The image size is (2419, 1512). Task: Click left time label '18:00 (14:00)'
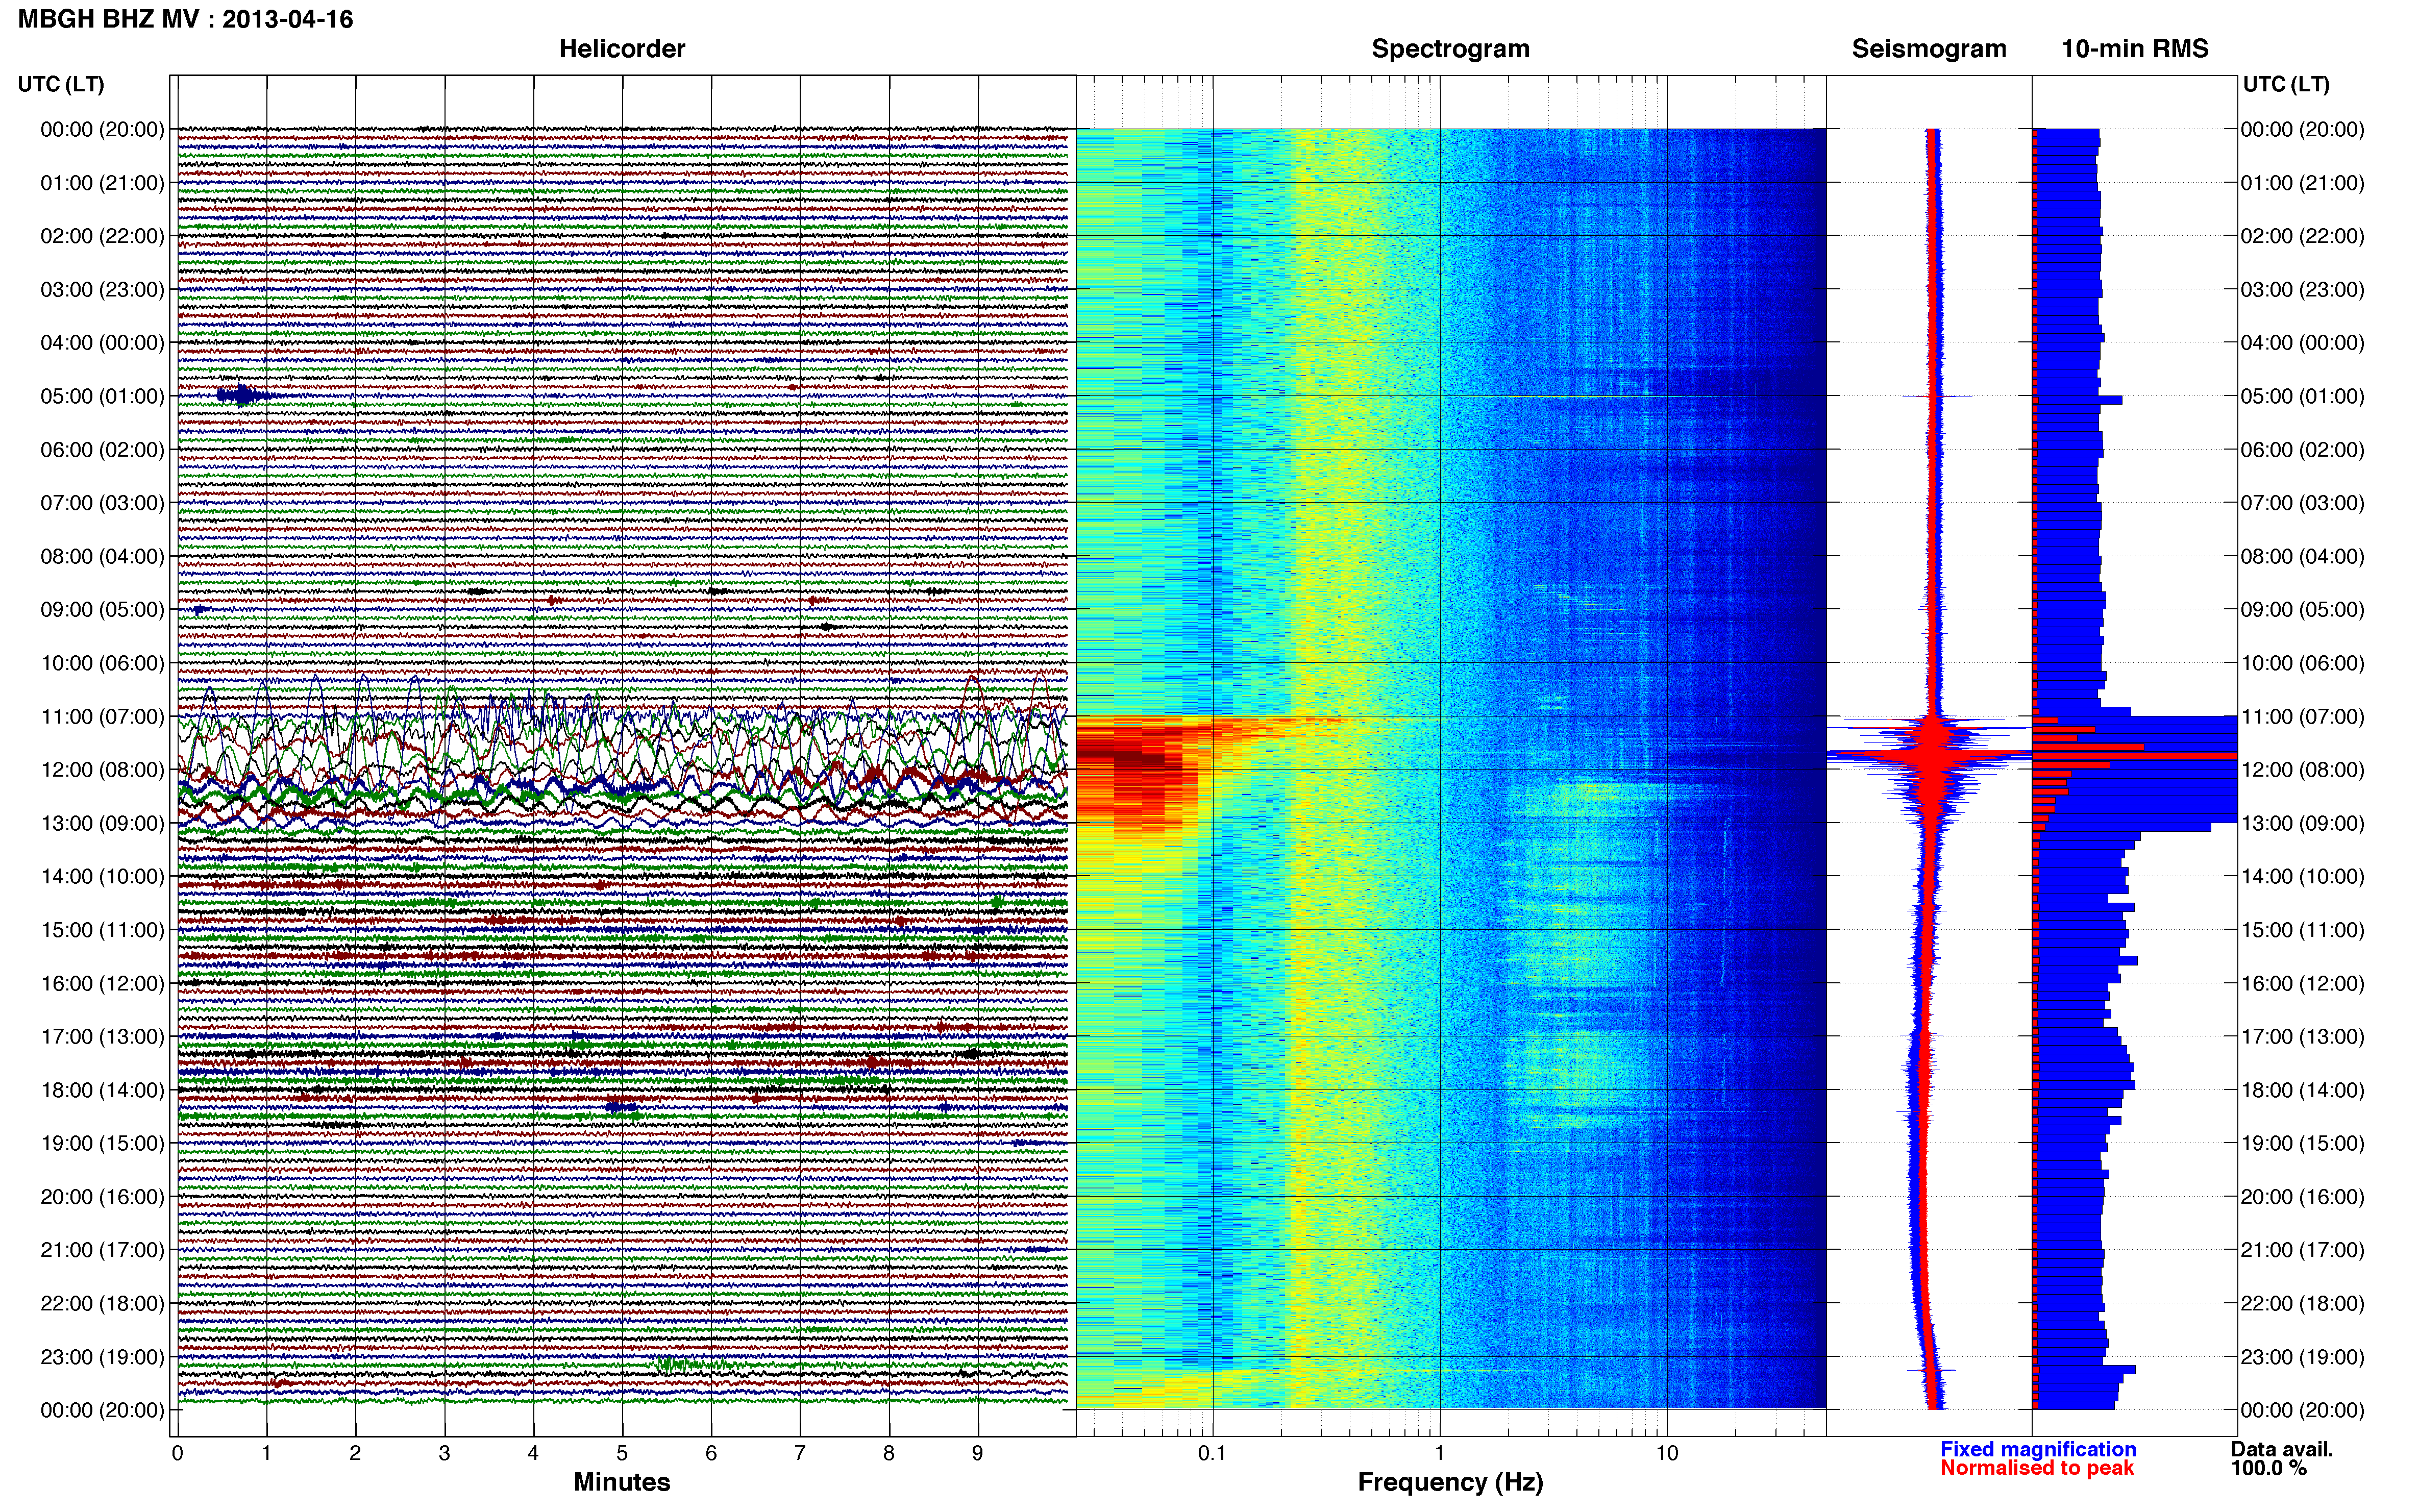pos(102,1090)
